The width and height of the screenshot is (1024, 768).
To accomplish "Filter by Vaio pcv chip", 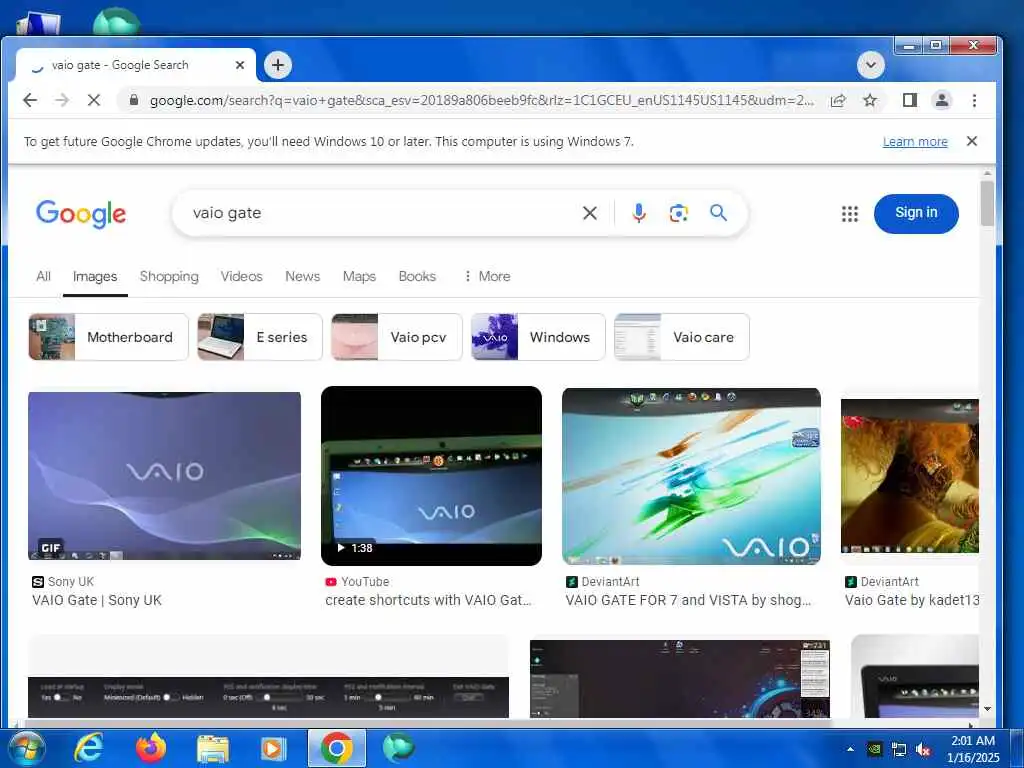I will [x=397, y=337].
